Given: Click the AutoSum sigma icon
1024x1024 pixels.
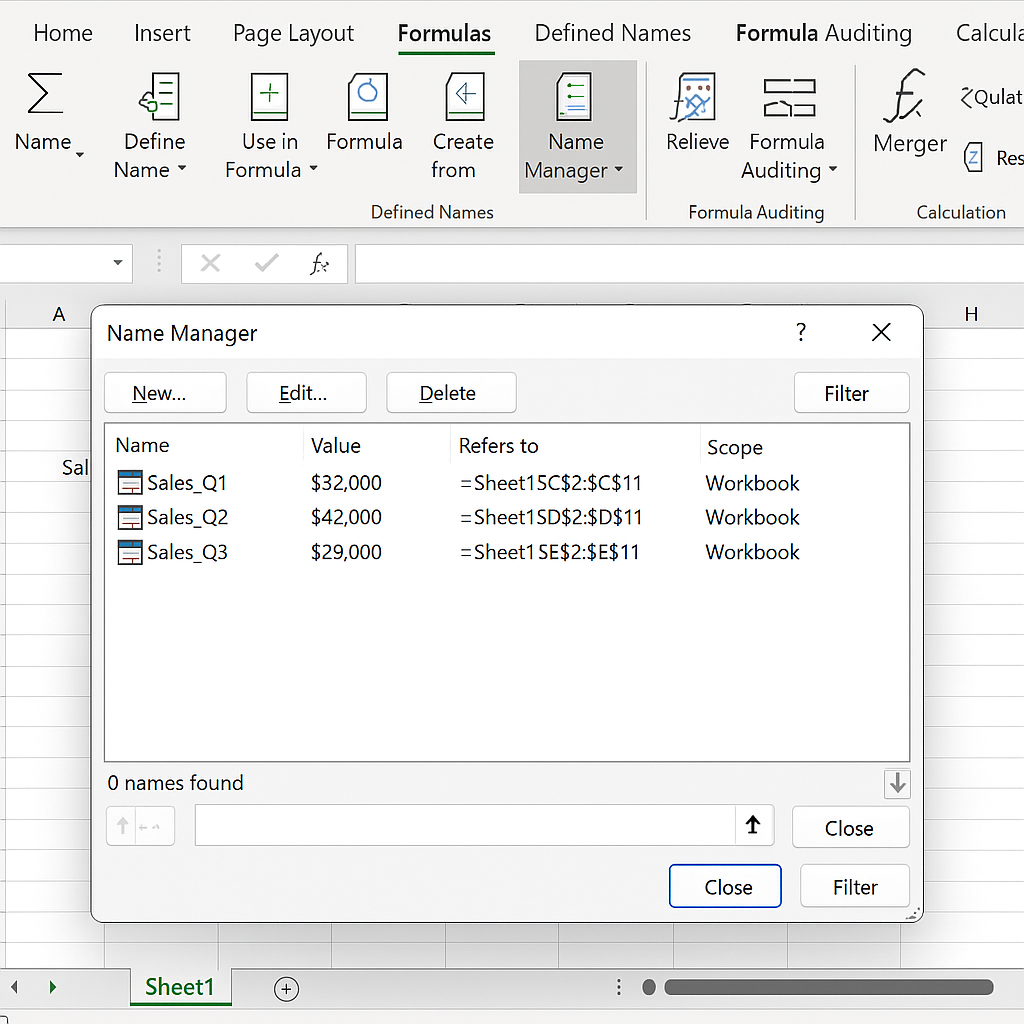Looking at the screenshot, I should tap(45, 93).
